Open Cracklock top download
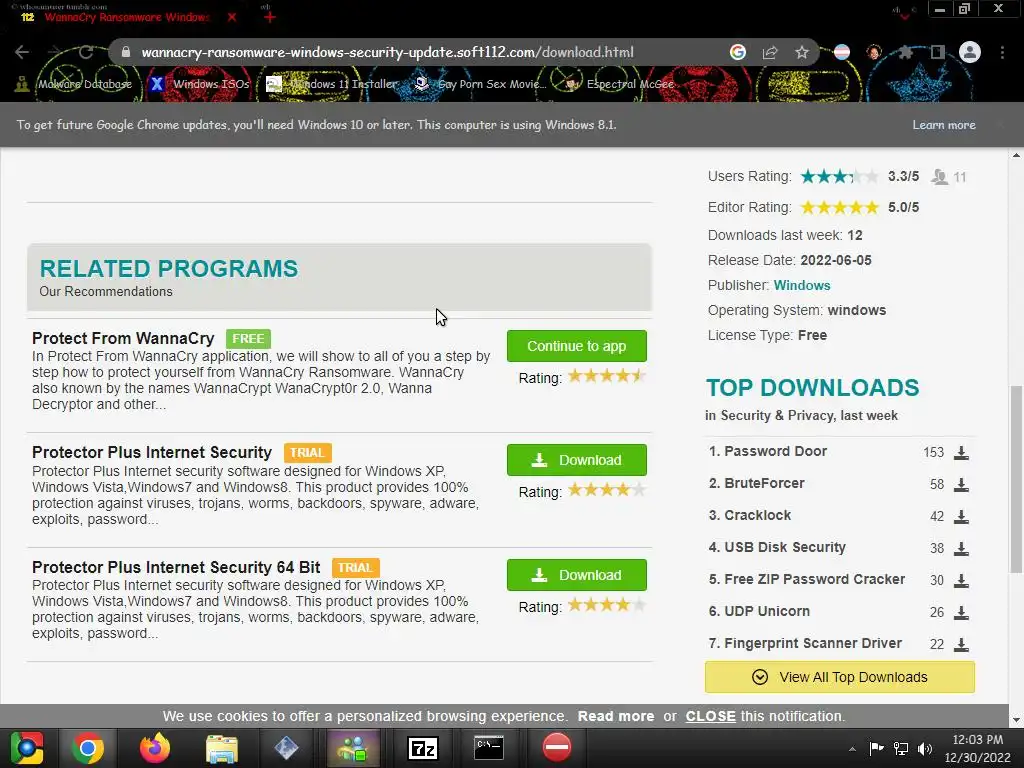 pyautogui.click(x=758, y=515)
